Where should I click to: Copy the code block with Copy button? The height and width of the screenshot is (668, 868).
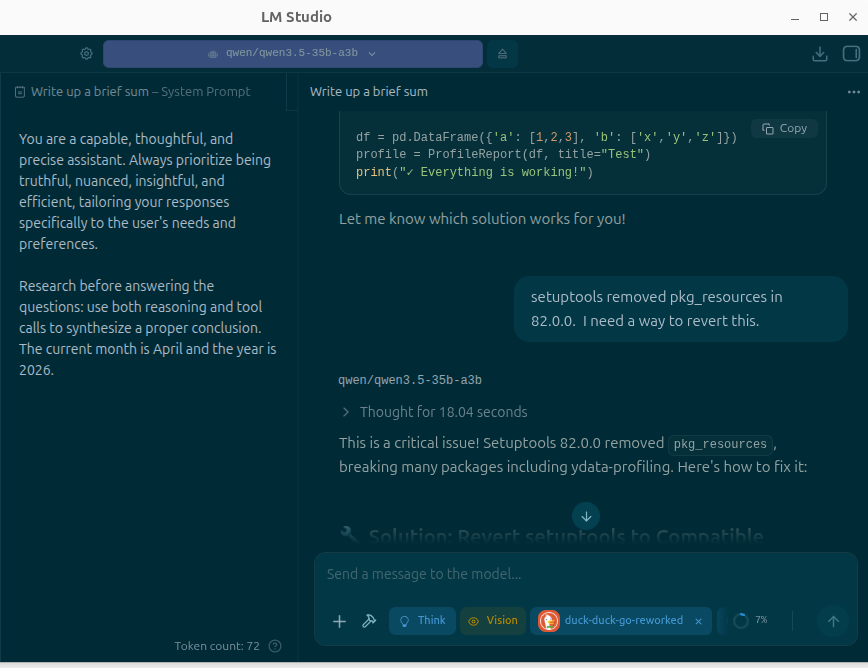coord(784,128)
